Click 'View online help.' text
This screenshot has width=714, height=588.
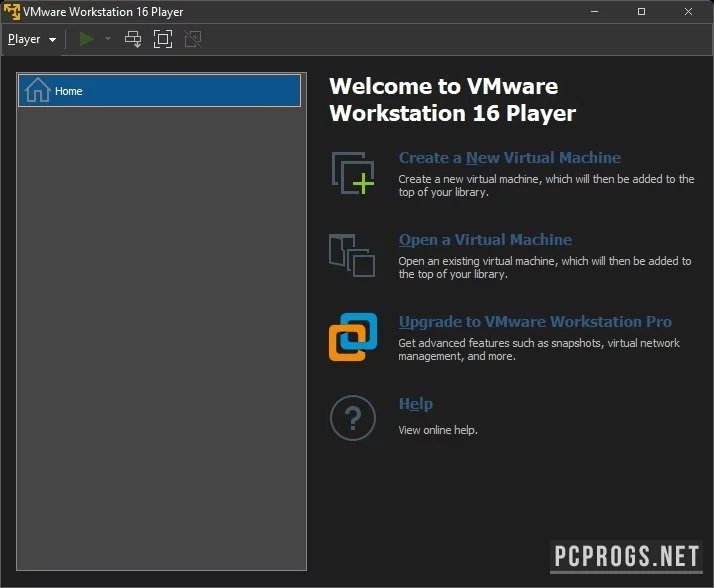click(x=438, y=430)
